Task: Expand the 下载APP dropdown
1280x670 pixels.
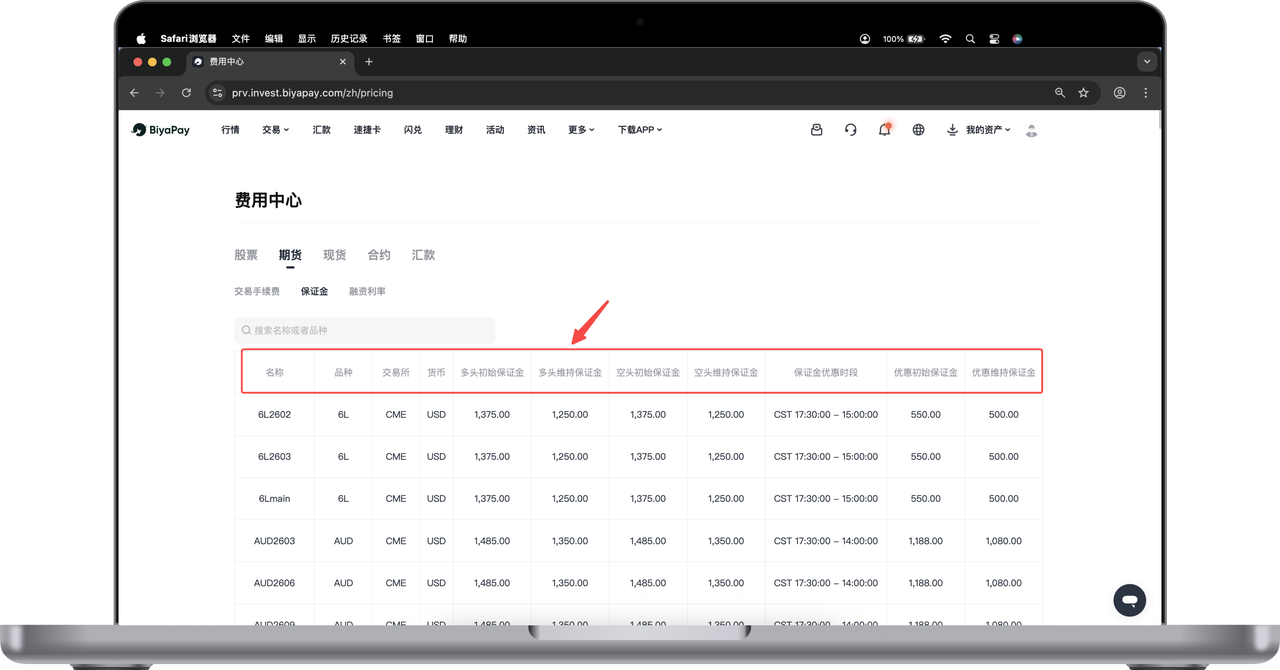Action: (x=640, y=130)
